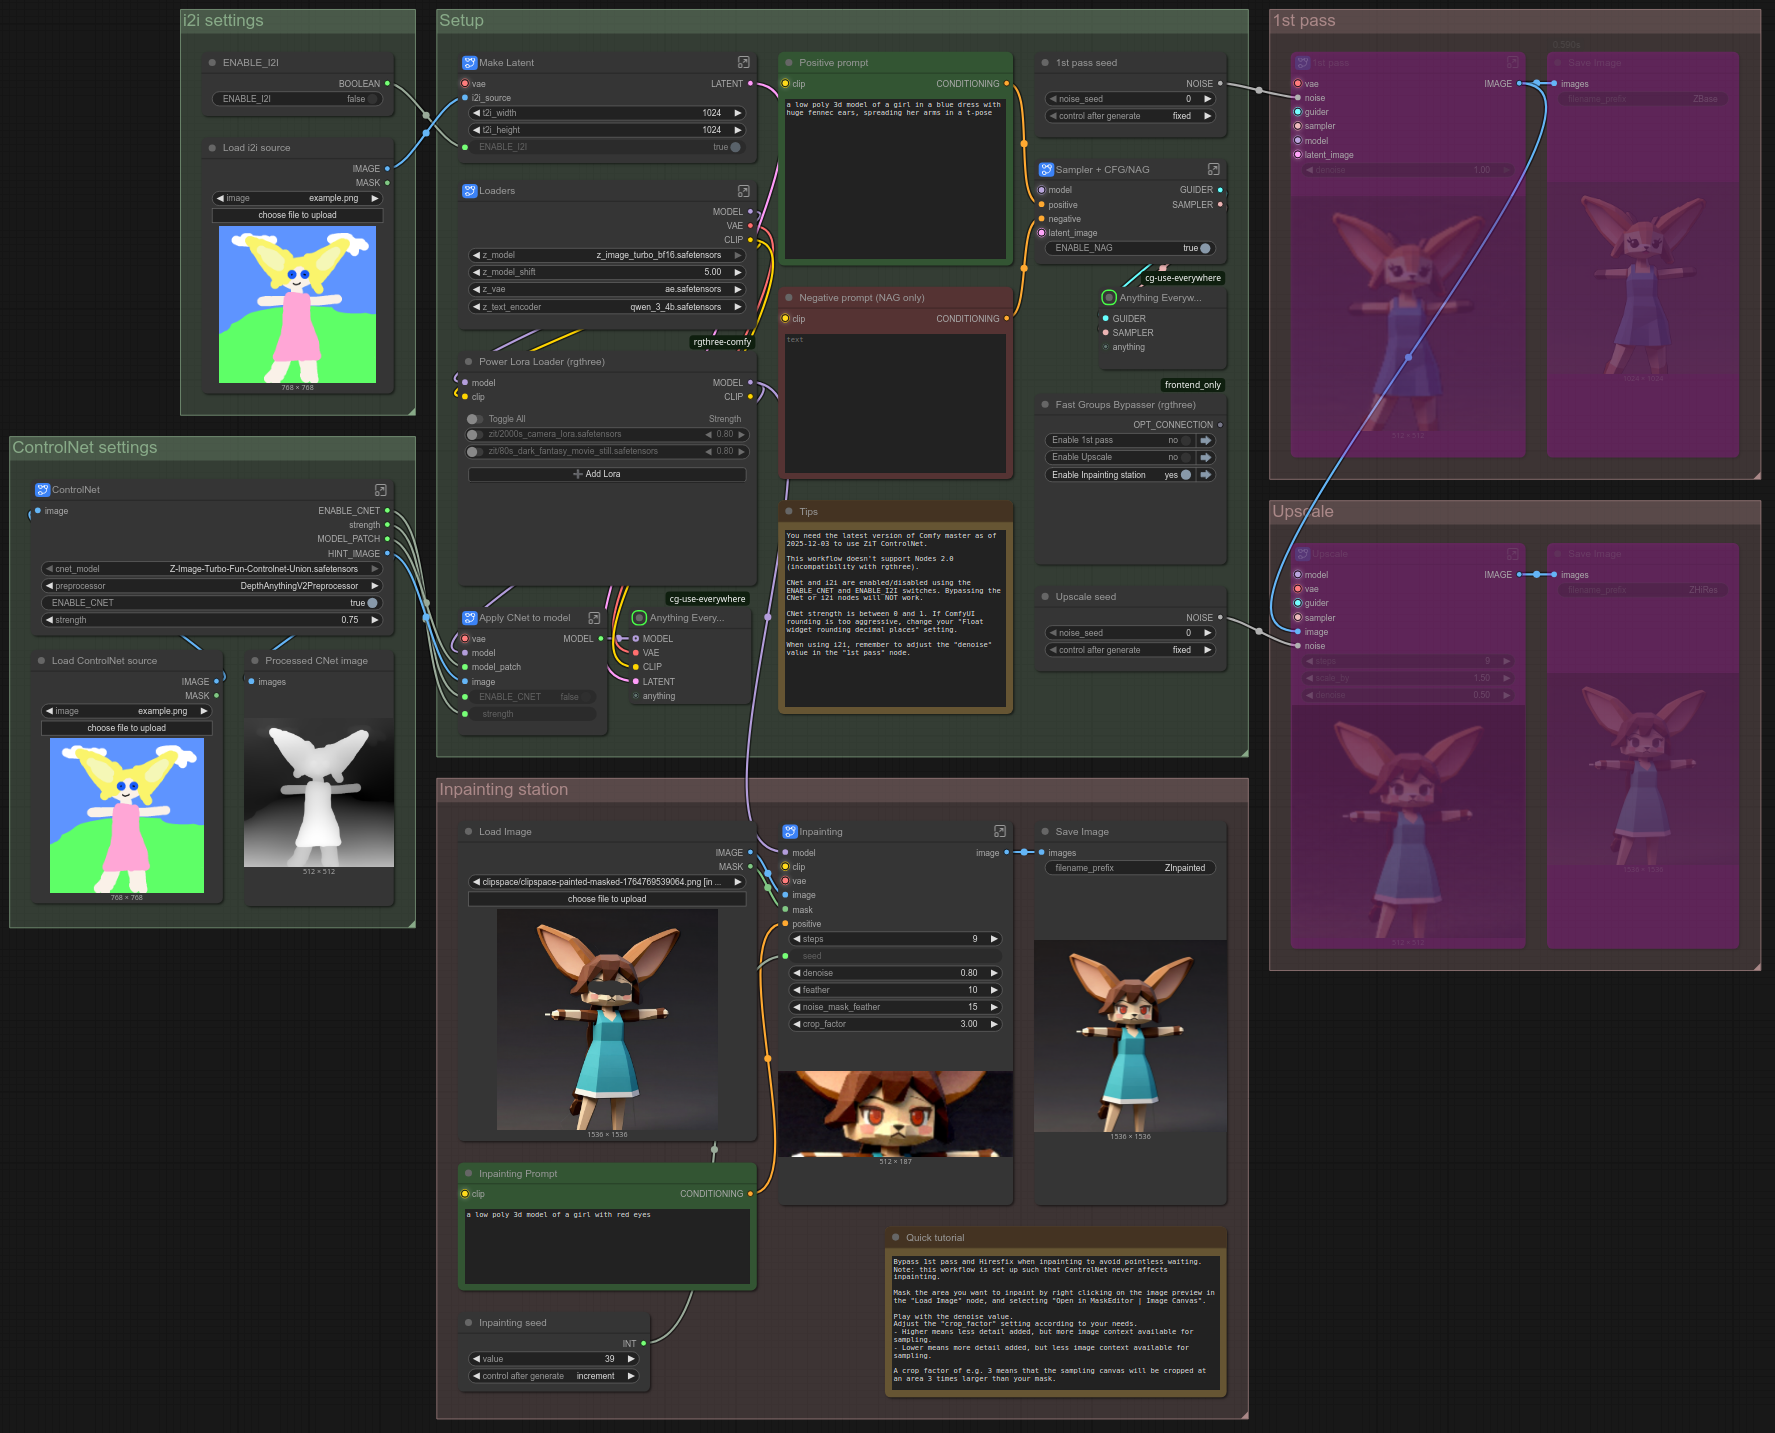This screenshot has height=1433, width=1775.
Task: Enable the zit/2000s_camera_lora lora toggle
Action: [x=475, y=435]
